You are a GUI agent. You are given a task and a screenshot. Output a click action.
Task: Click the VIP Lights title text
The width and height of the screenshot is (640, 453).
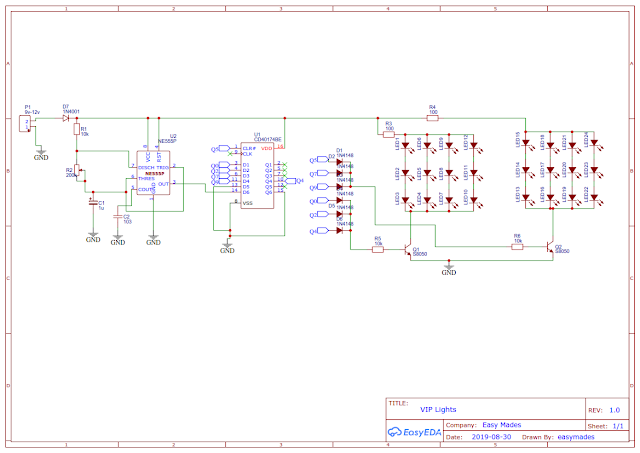tap(438, 409)
